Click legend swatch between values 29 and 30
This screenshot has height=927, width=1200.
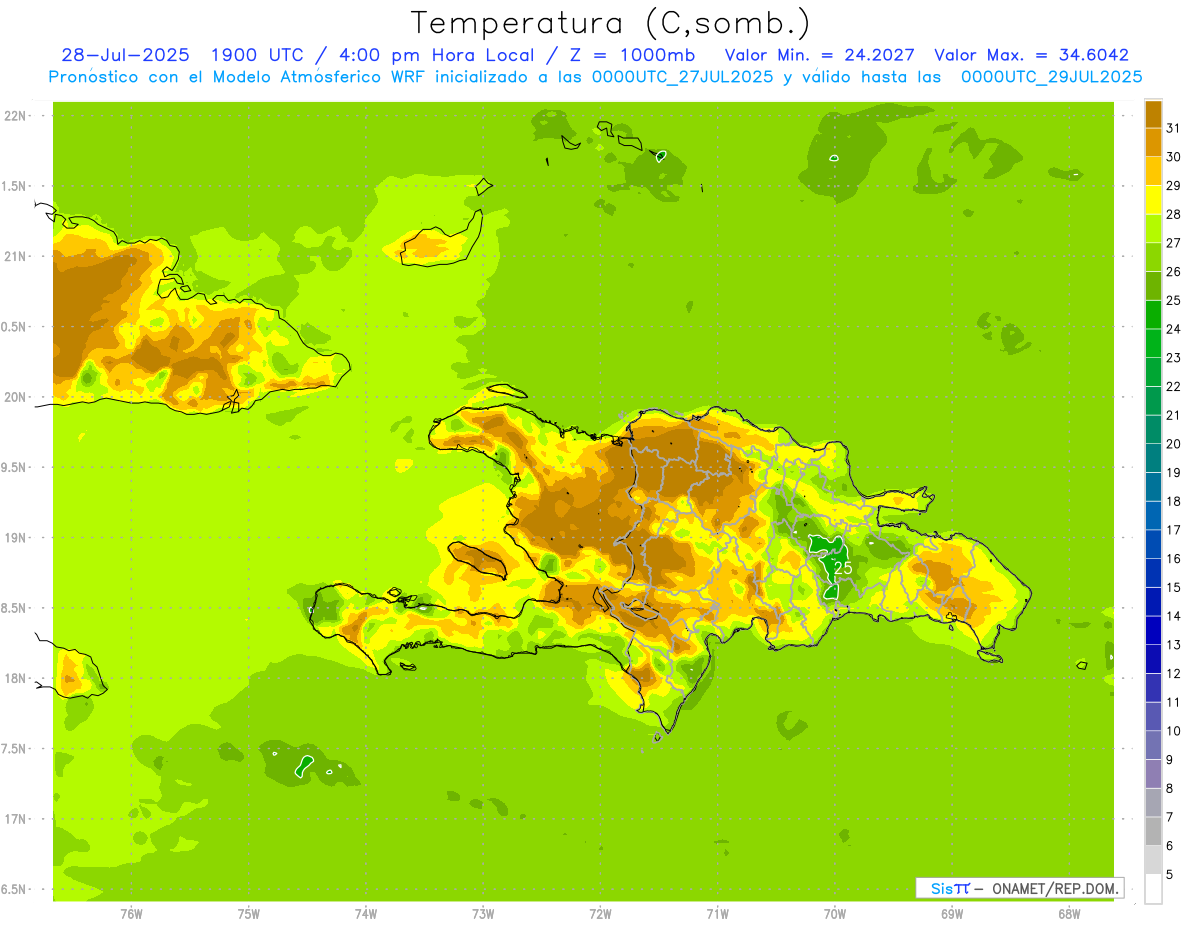(1153, 171)
